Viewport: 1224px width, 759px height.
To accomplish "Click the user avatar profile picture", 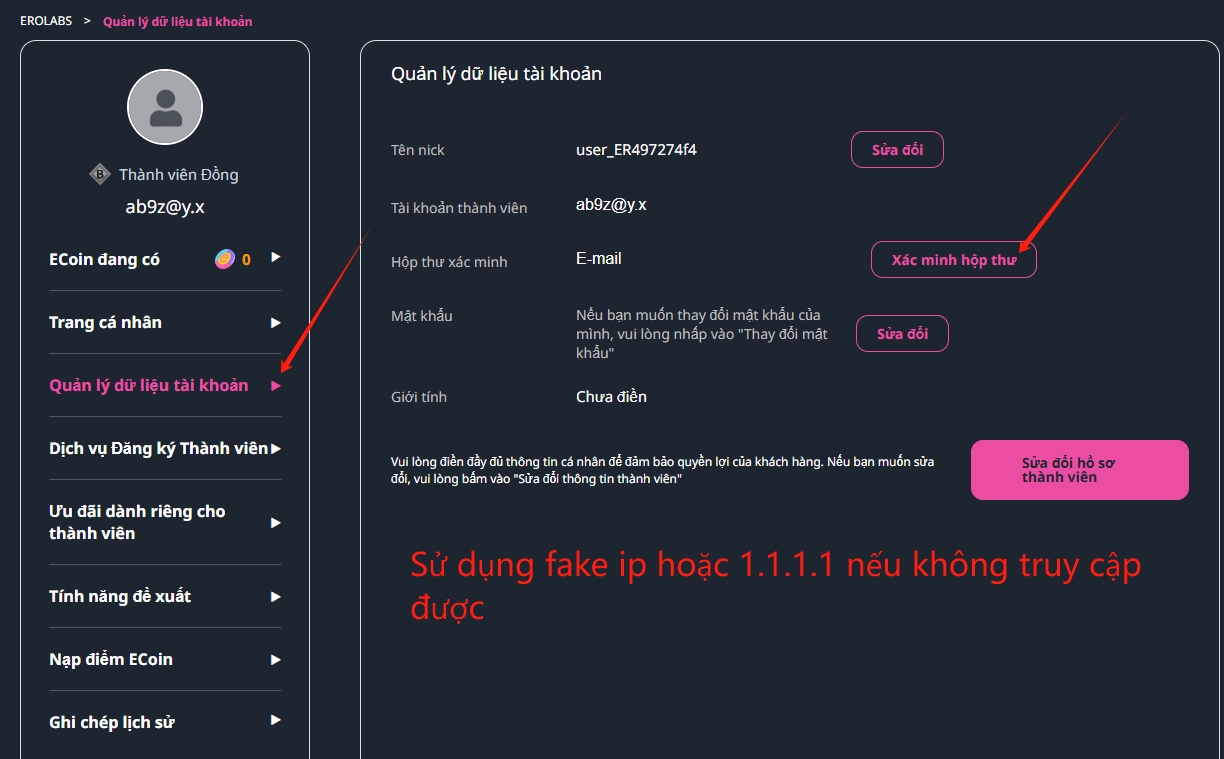I will (x=165, y=107).
